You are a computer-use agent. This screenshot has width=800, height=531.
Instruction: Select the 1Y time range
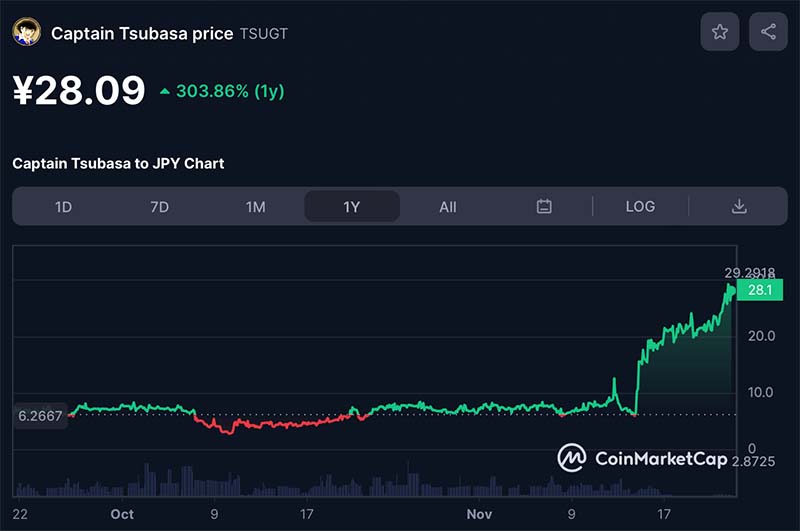(352, 207)
